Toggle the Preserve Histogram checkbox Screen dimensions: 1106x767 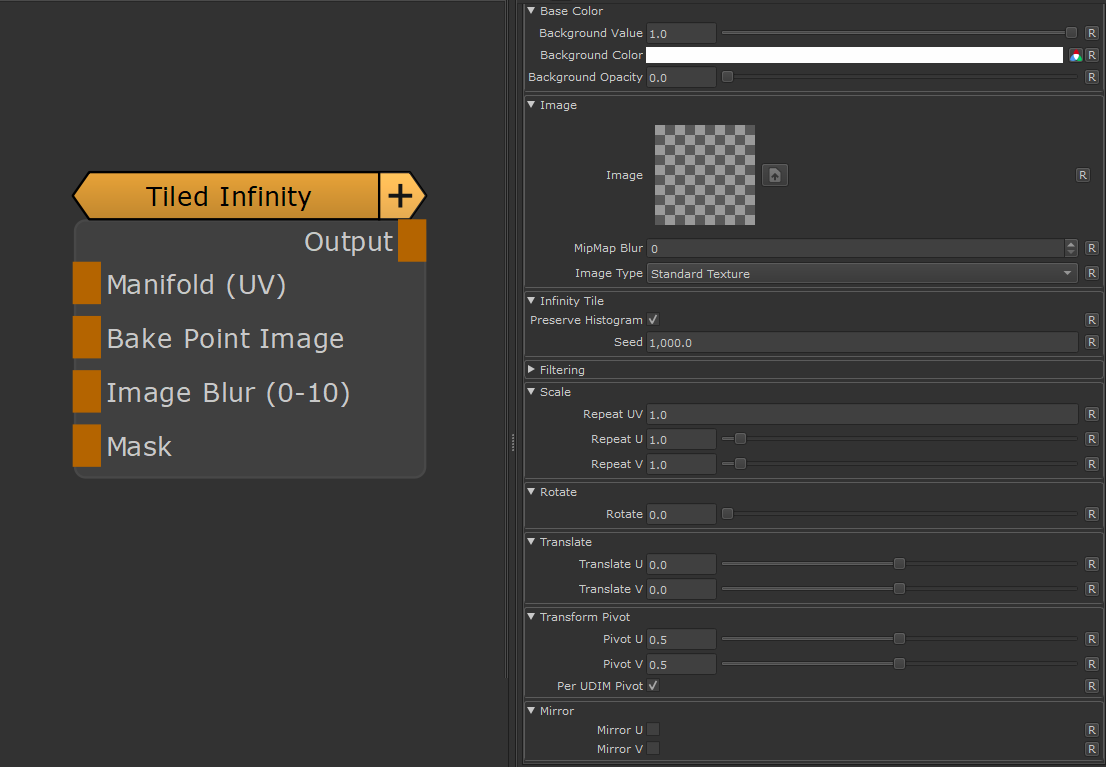653,320
